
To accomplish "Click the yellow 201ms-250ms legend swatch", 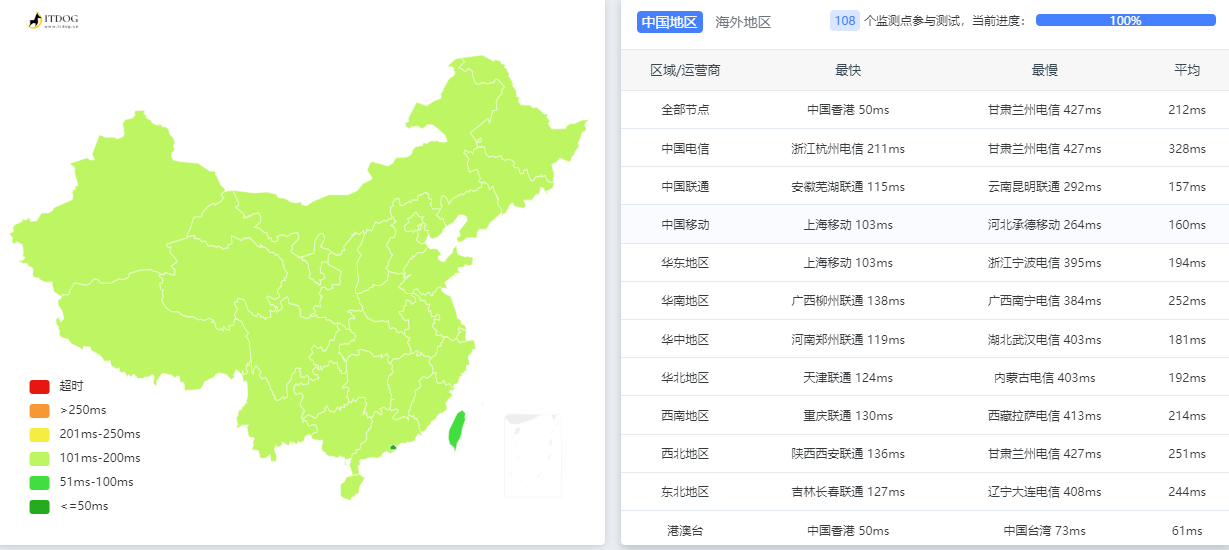I will coord(39,434).
